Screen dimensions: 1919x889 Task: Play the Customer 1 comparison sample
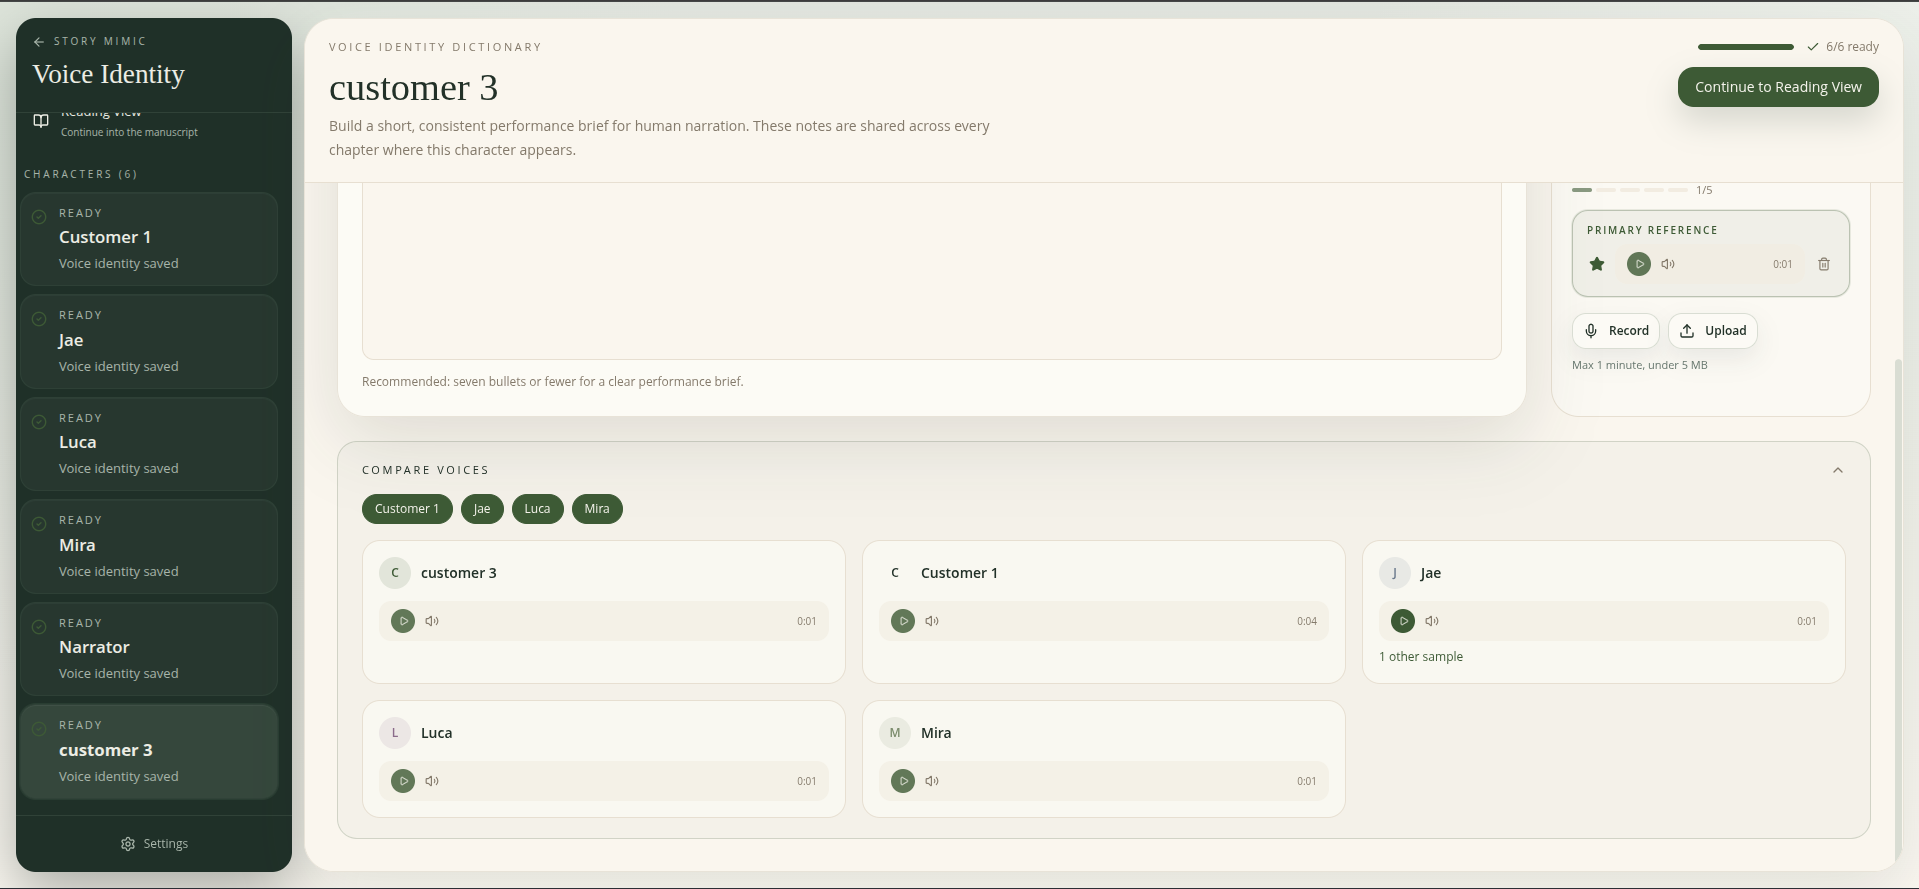click(x=903, y=621)
